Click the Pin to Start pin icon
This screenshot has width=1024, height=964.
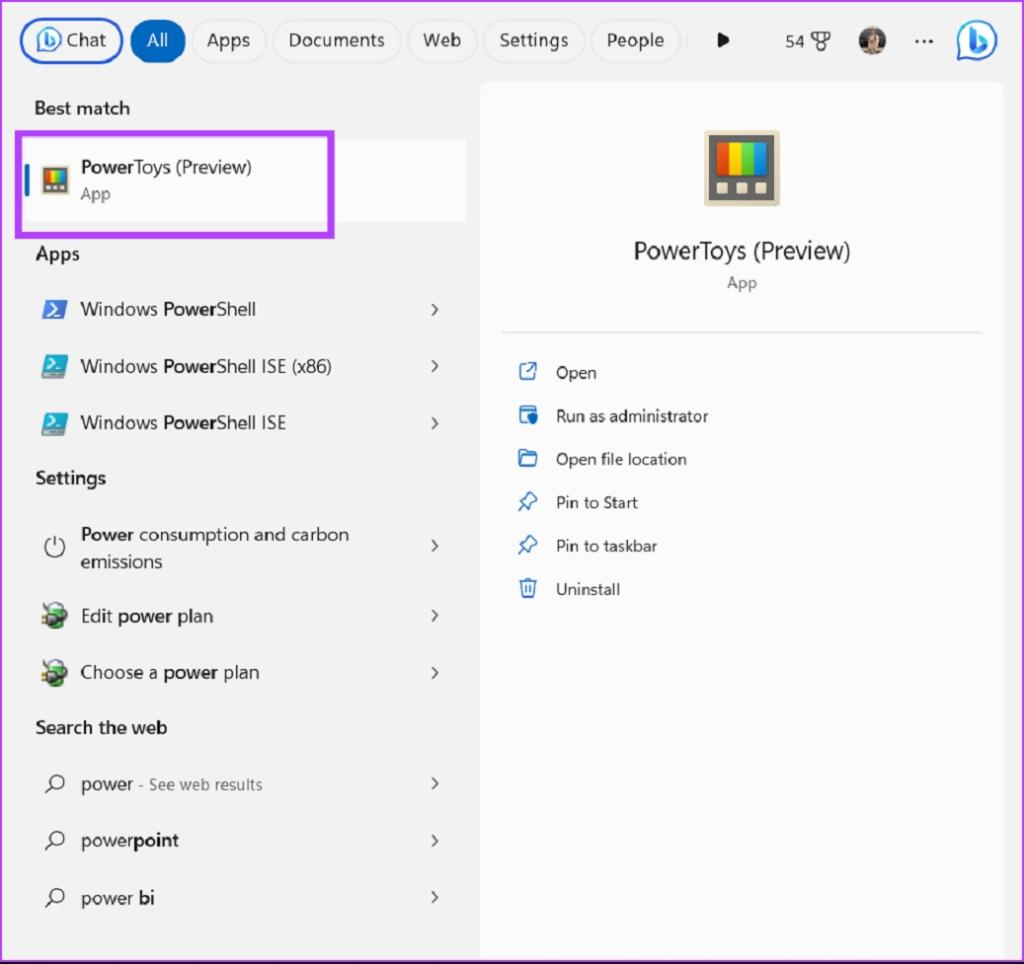(528, 502)
